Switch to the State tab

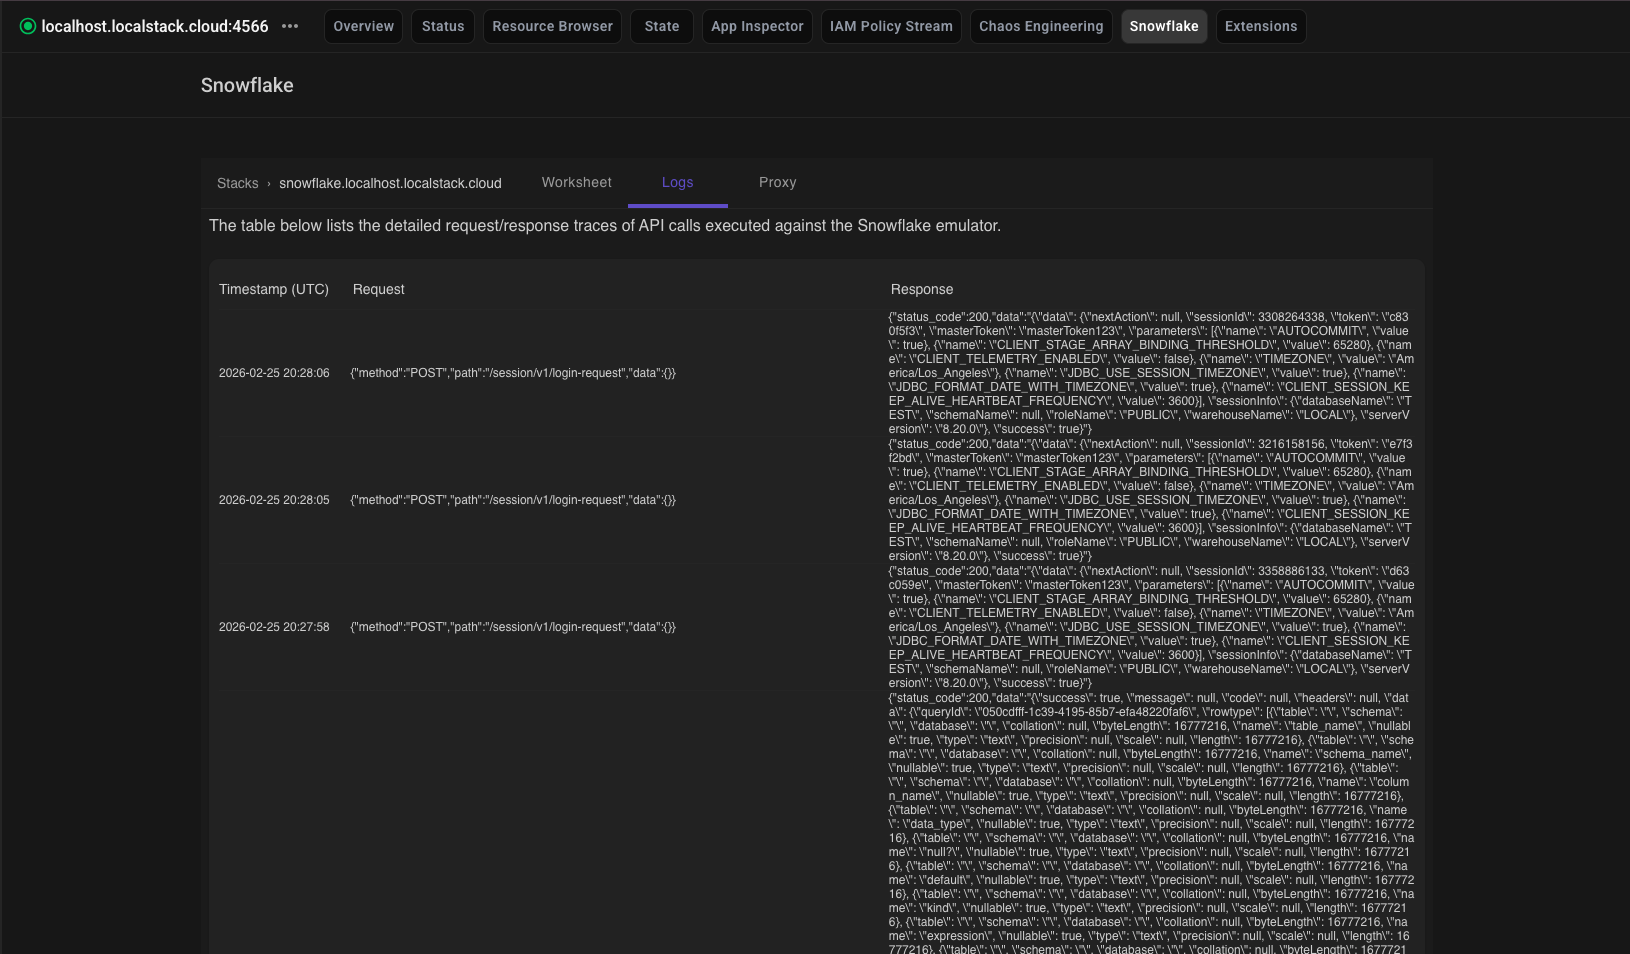(661, 26)
